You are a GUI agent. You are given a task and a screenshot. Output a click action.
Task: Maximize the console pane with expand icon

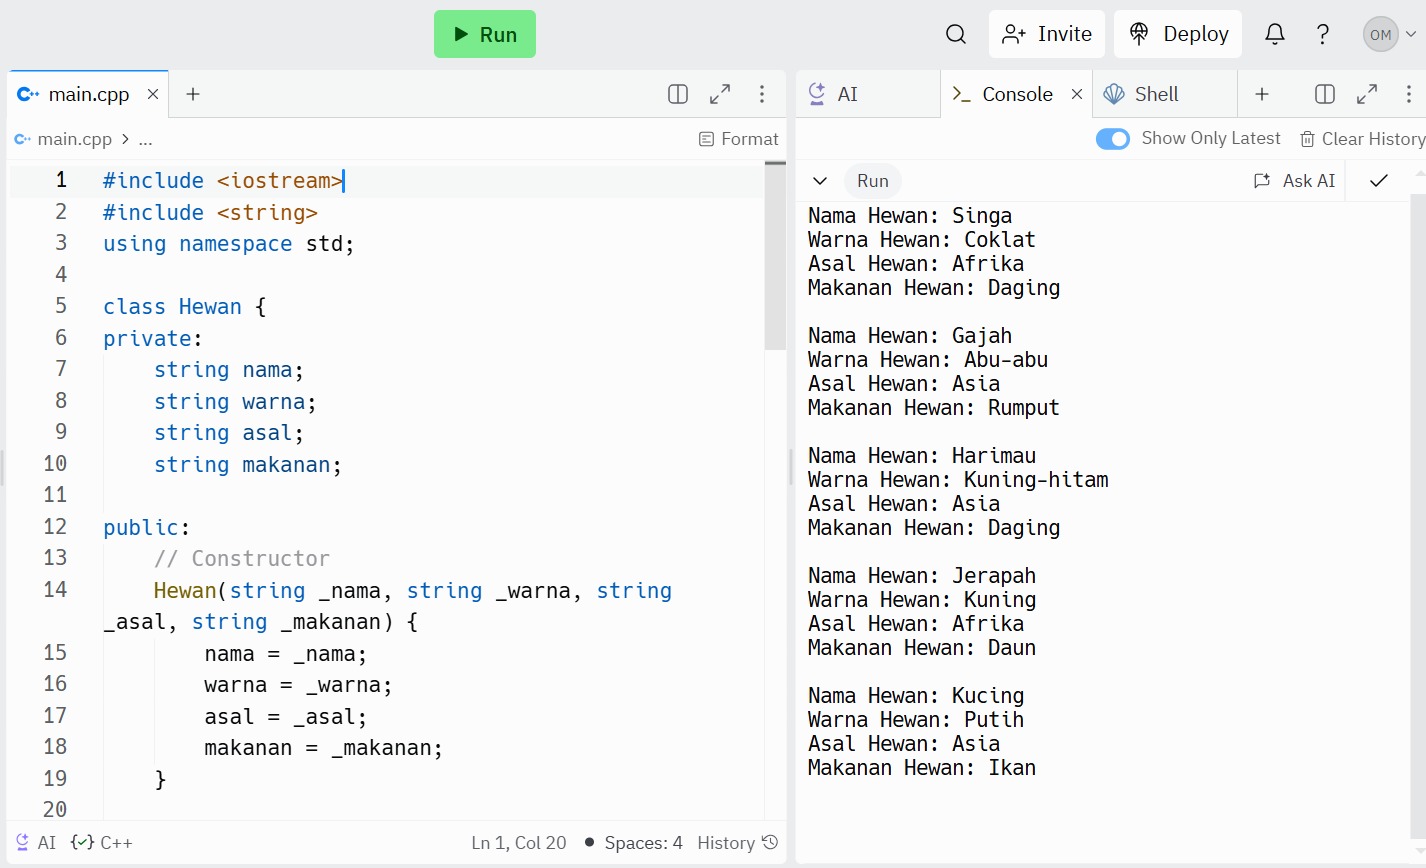point(1366,94)
